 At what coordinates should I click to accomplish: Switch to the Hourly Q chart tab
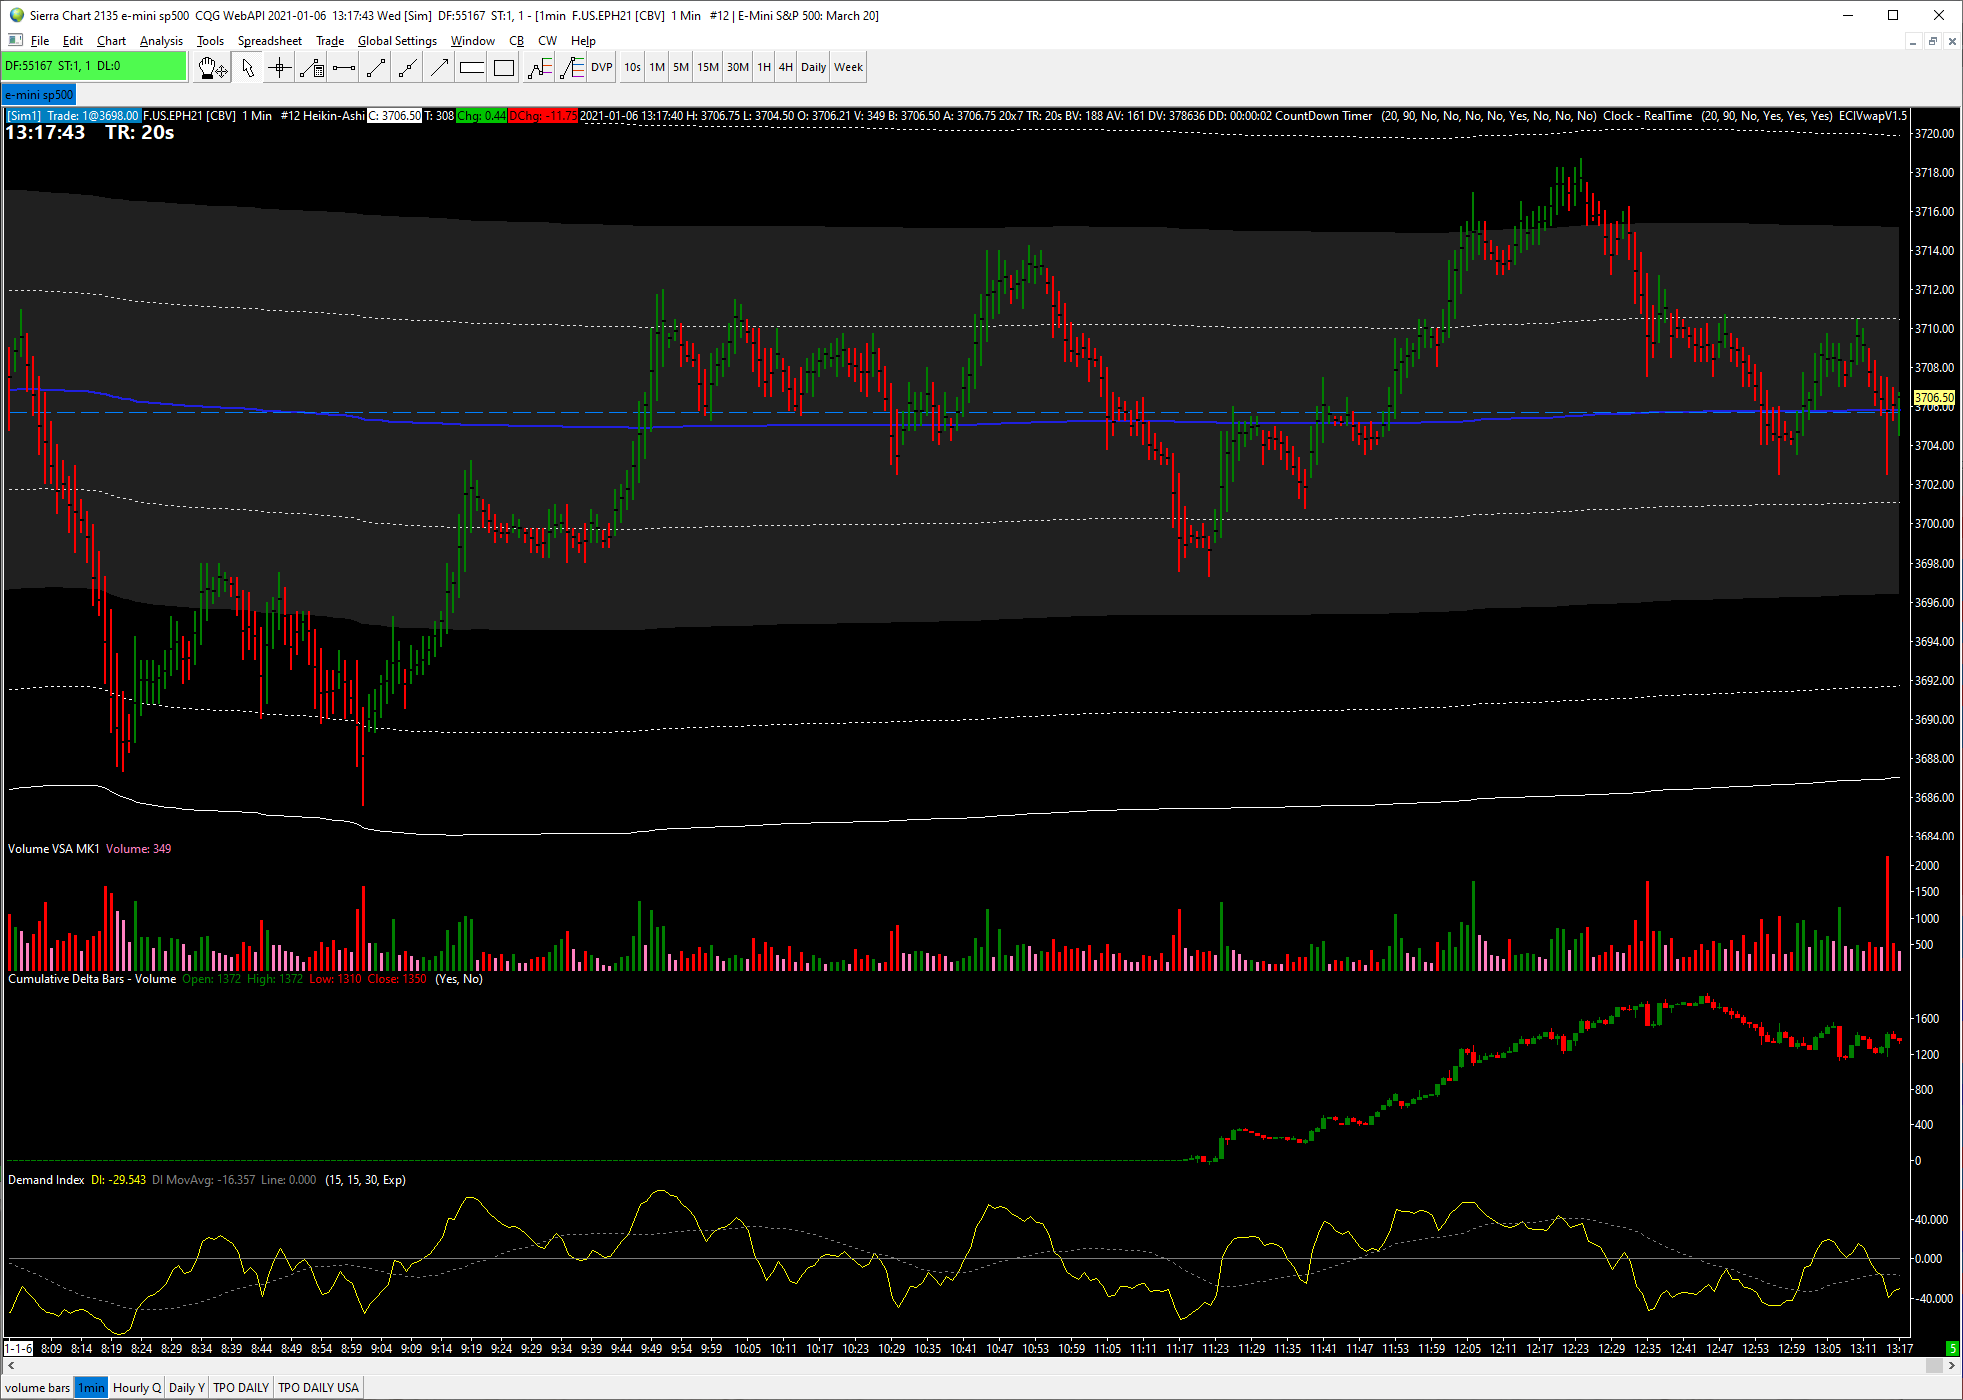137,1387
